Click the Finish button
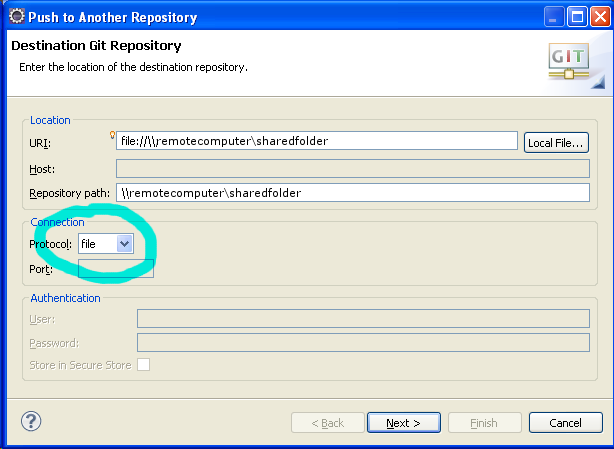This screenshot has width=614, height=449. (484, 423)
